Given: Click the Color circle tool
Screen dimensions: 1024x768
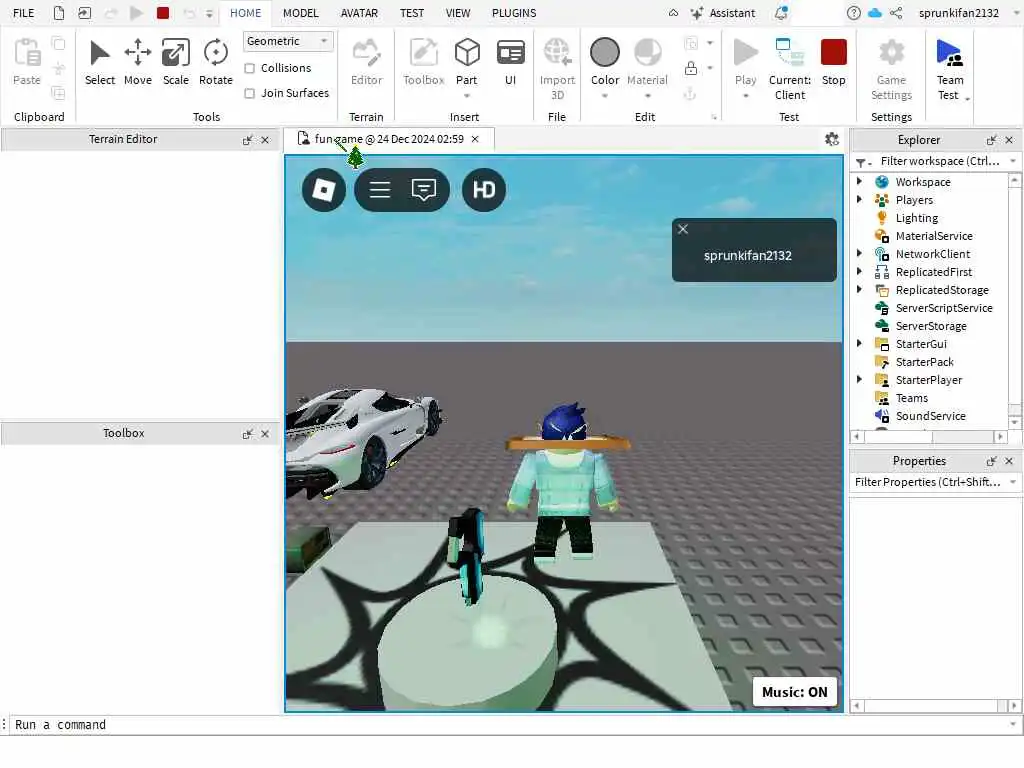Looking at the screenshot, I should (605, 52).
